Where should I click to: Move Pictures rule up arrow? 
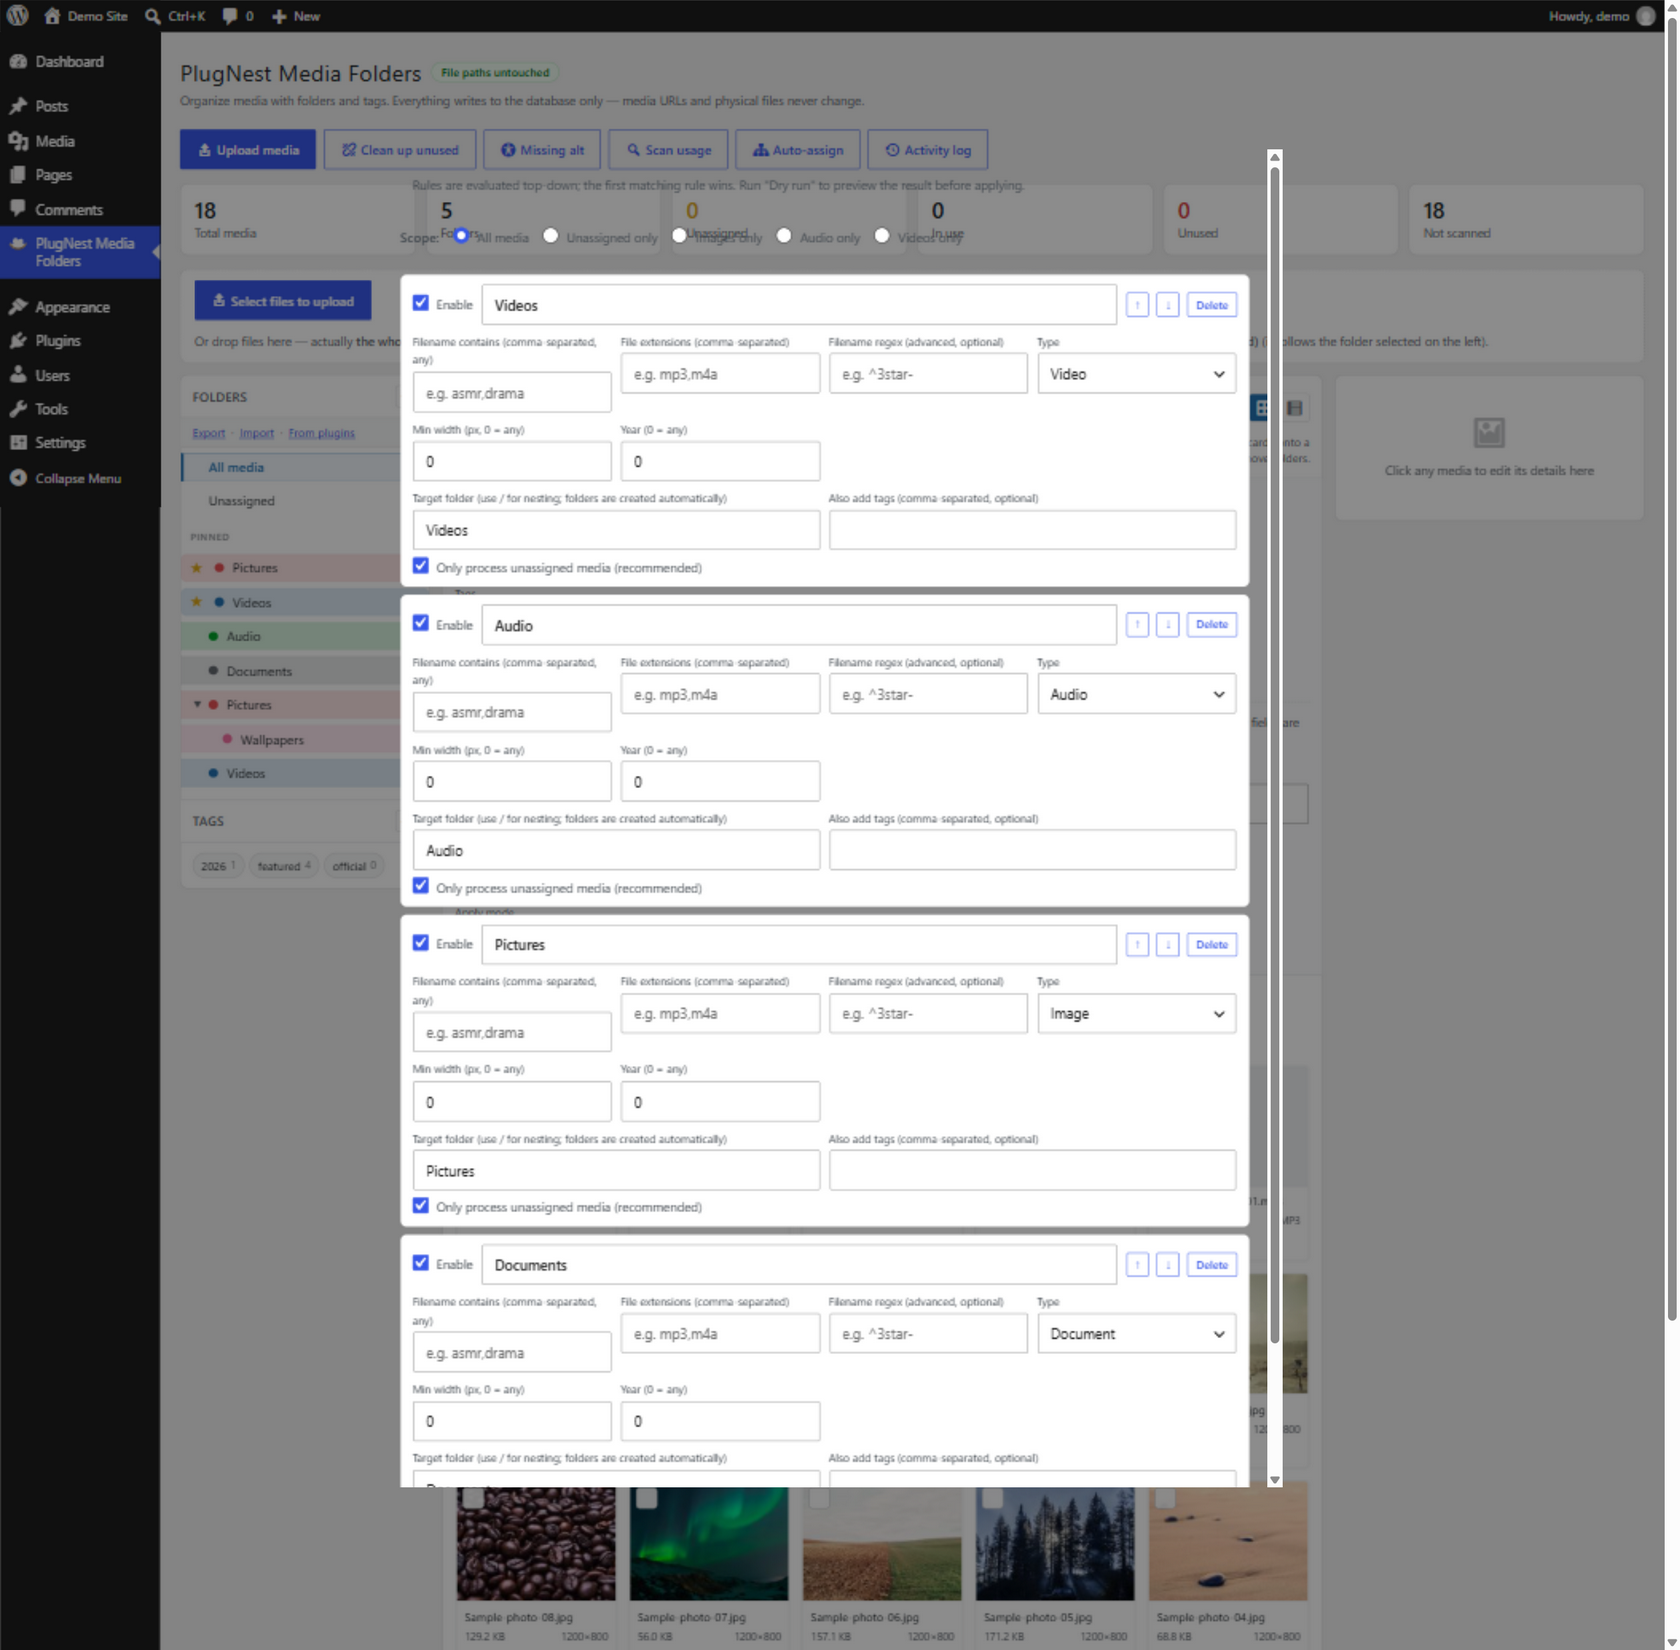pos(1137,945)
